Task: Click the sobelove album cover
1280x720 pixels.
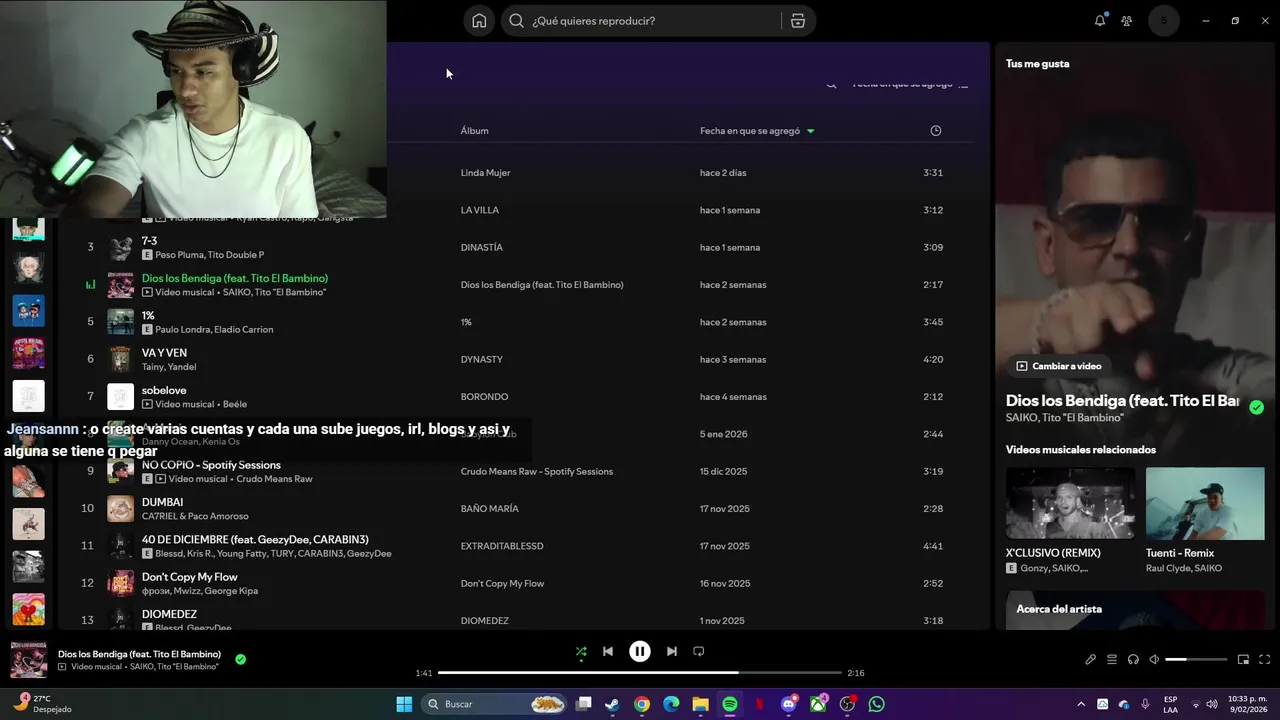Action: point(120,396)
